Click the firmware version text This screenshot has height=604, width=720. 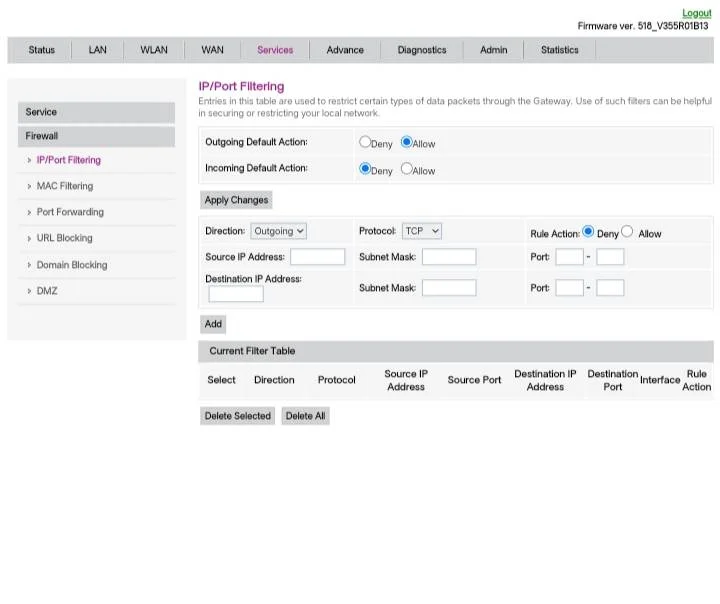tap(643, 26)
